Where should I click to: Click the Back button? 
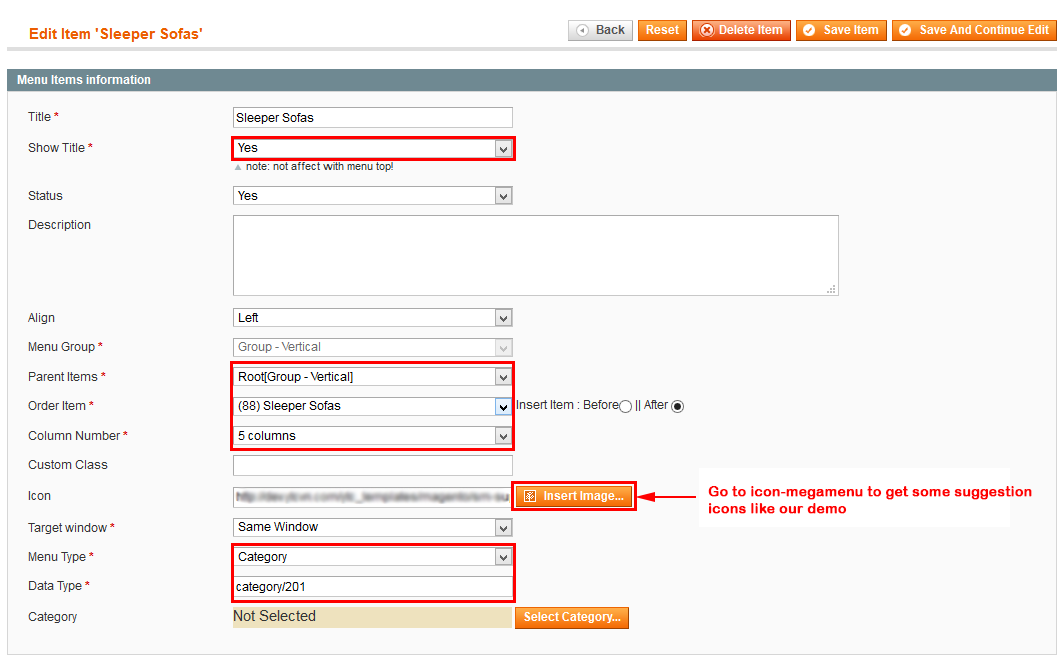(600, 30)
